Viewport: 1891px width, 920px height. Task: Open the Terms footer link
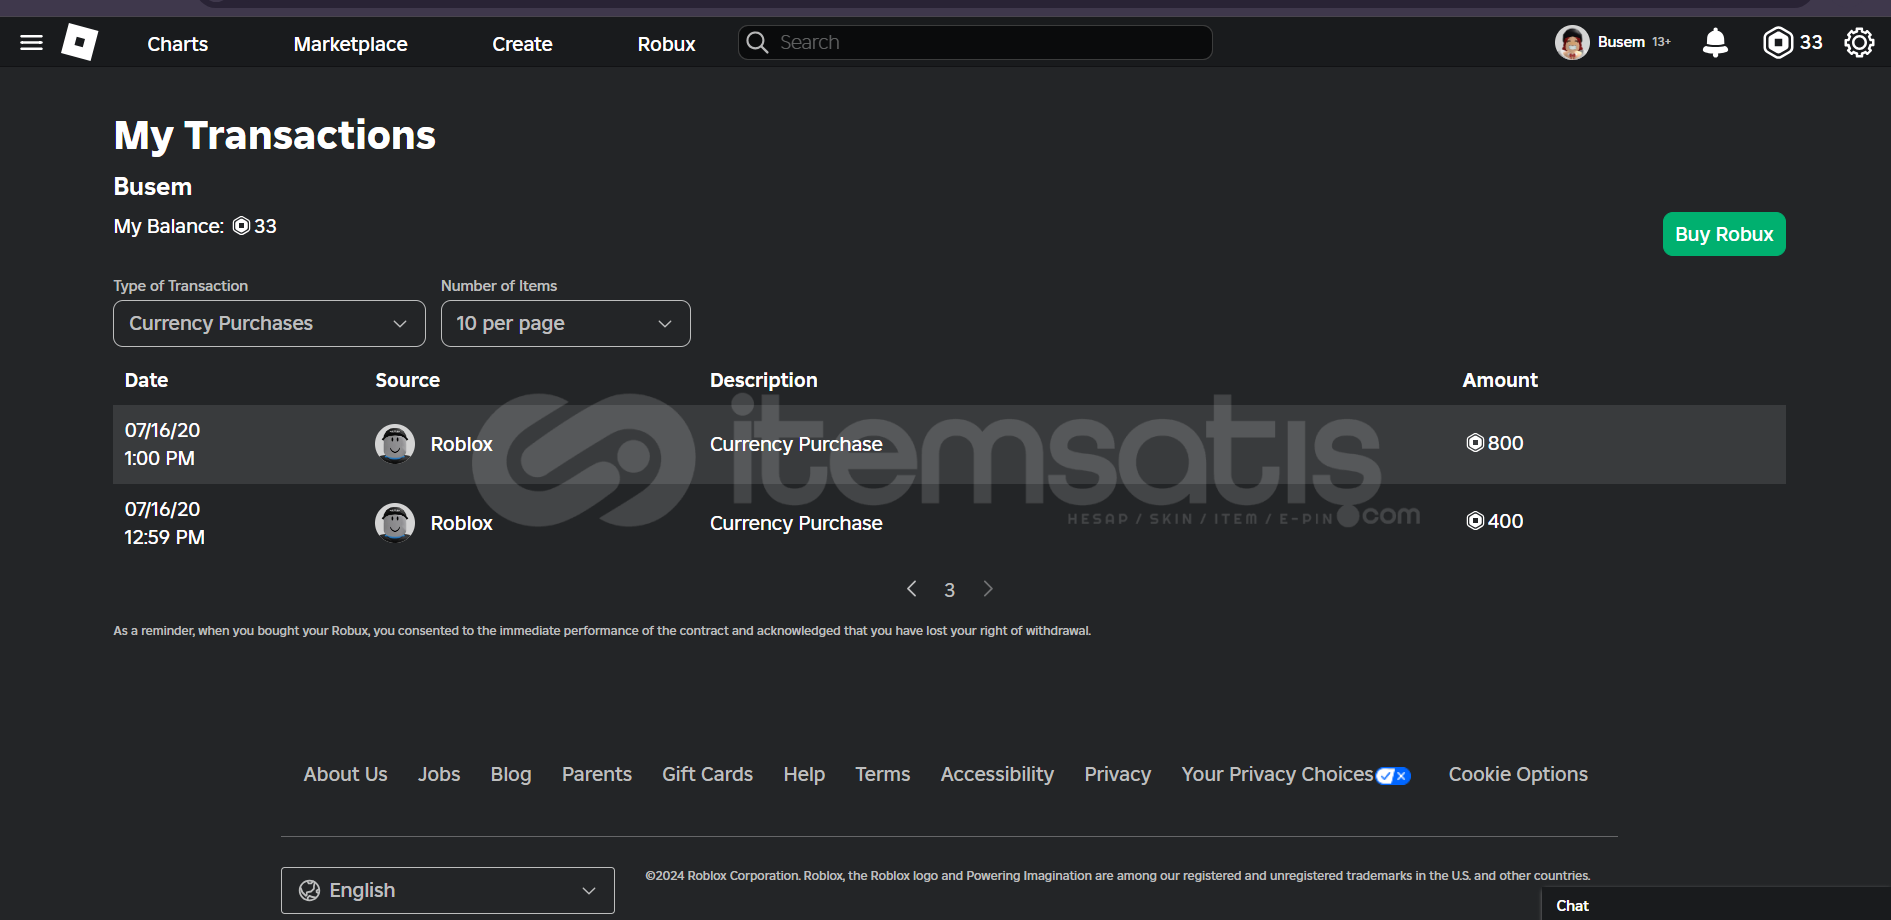pyautogui.click(x=883, y=775)
